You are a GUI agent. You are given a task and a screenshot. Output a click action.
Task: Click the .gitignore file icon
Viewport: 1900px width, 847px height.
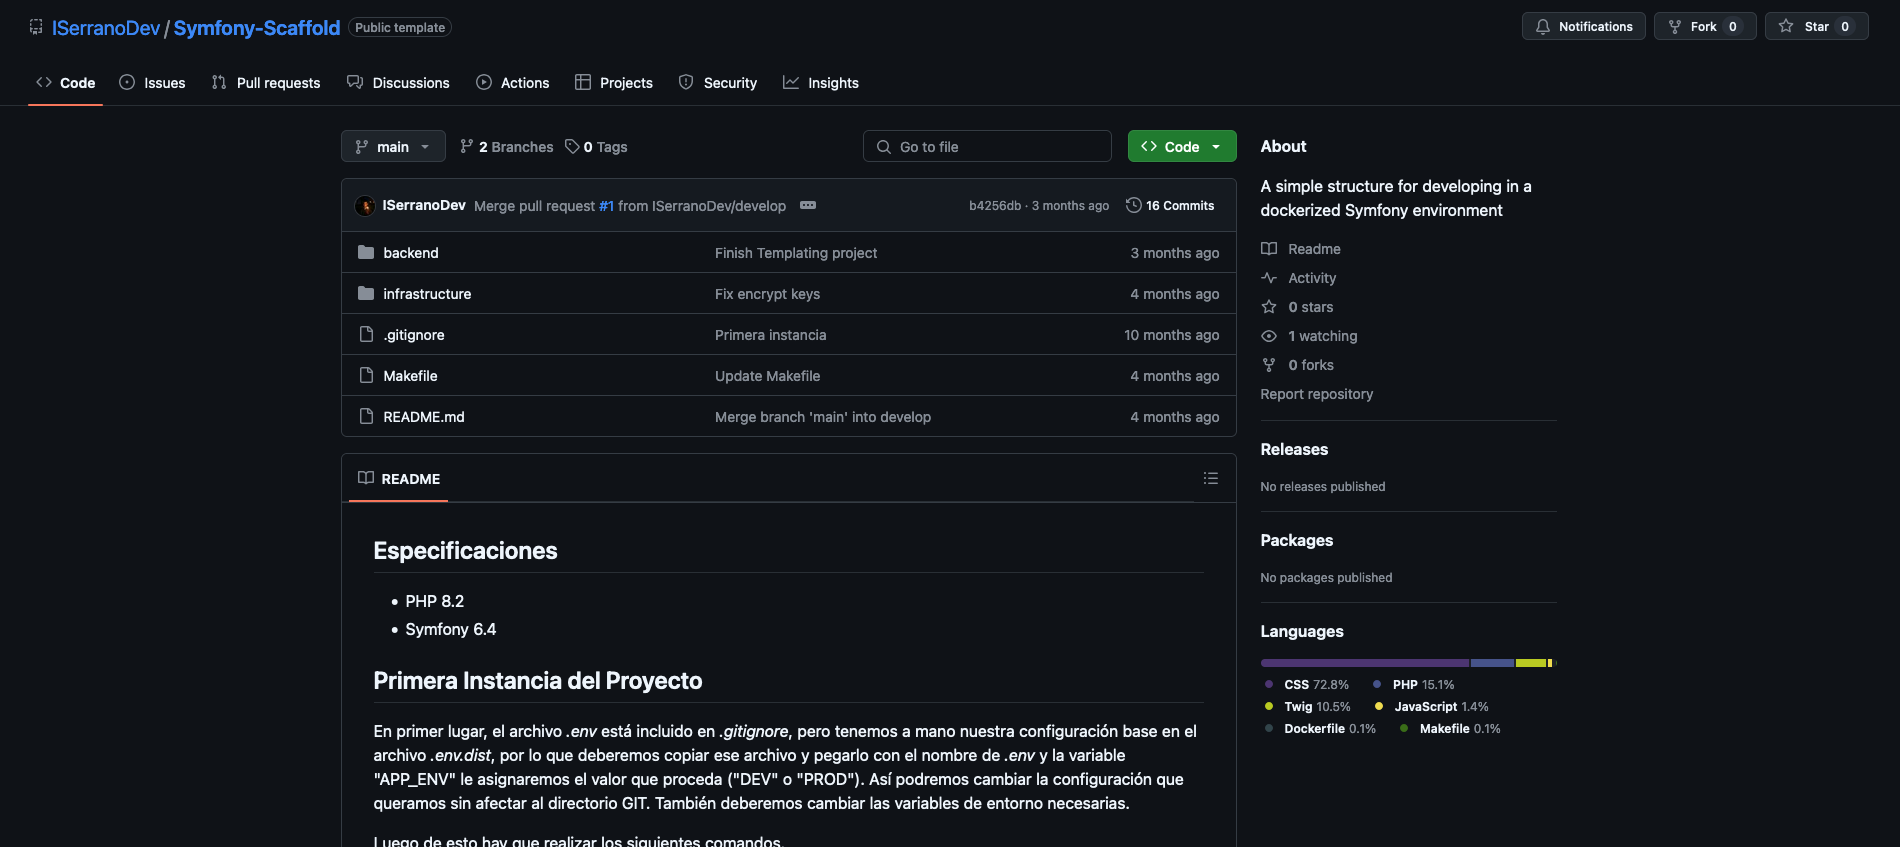366,334
